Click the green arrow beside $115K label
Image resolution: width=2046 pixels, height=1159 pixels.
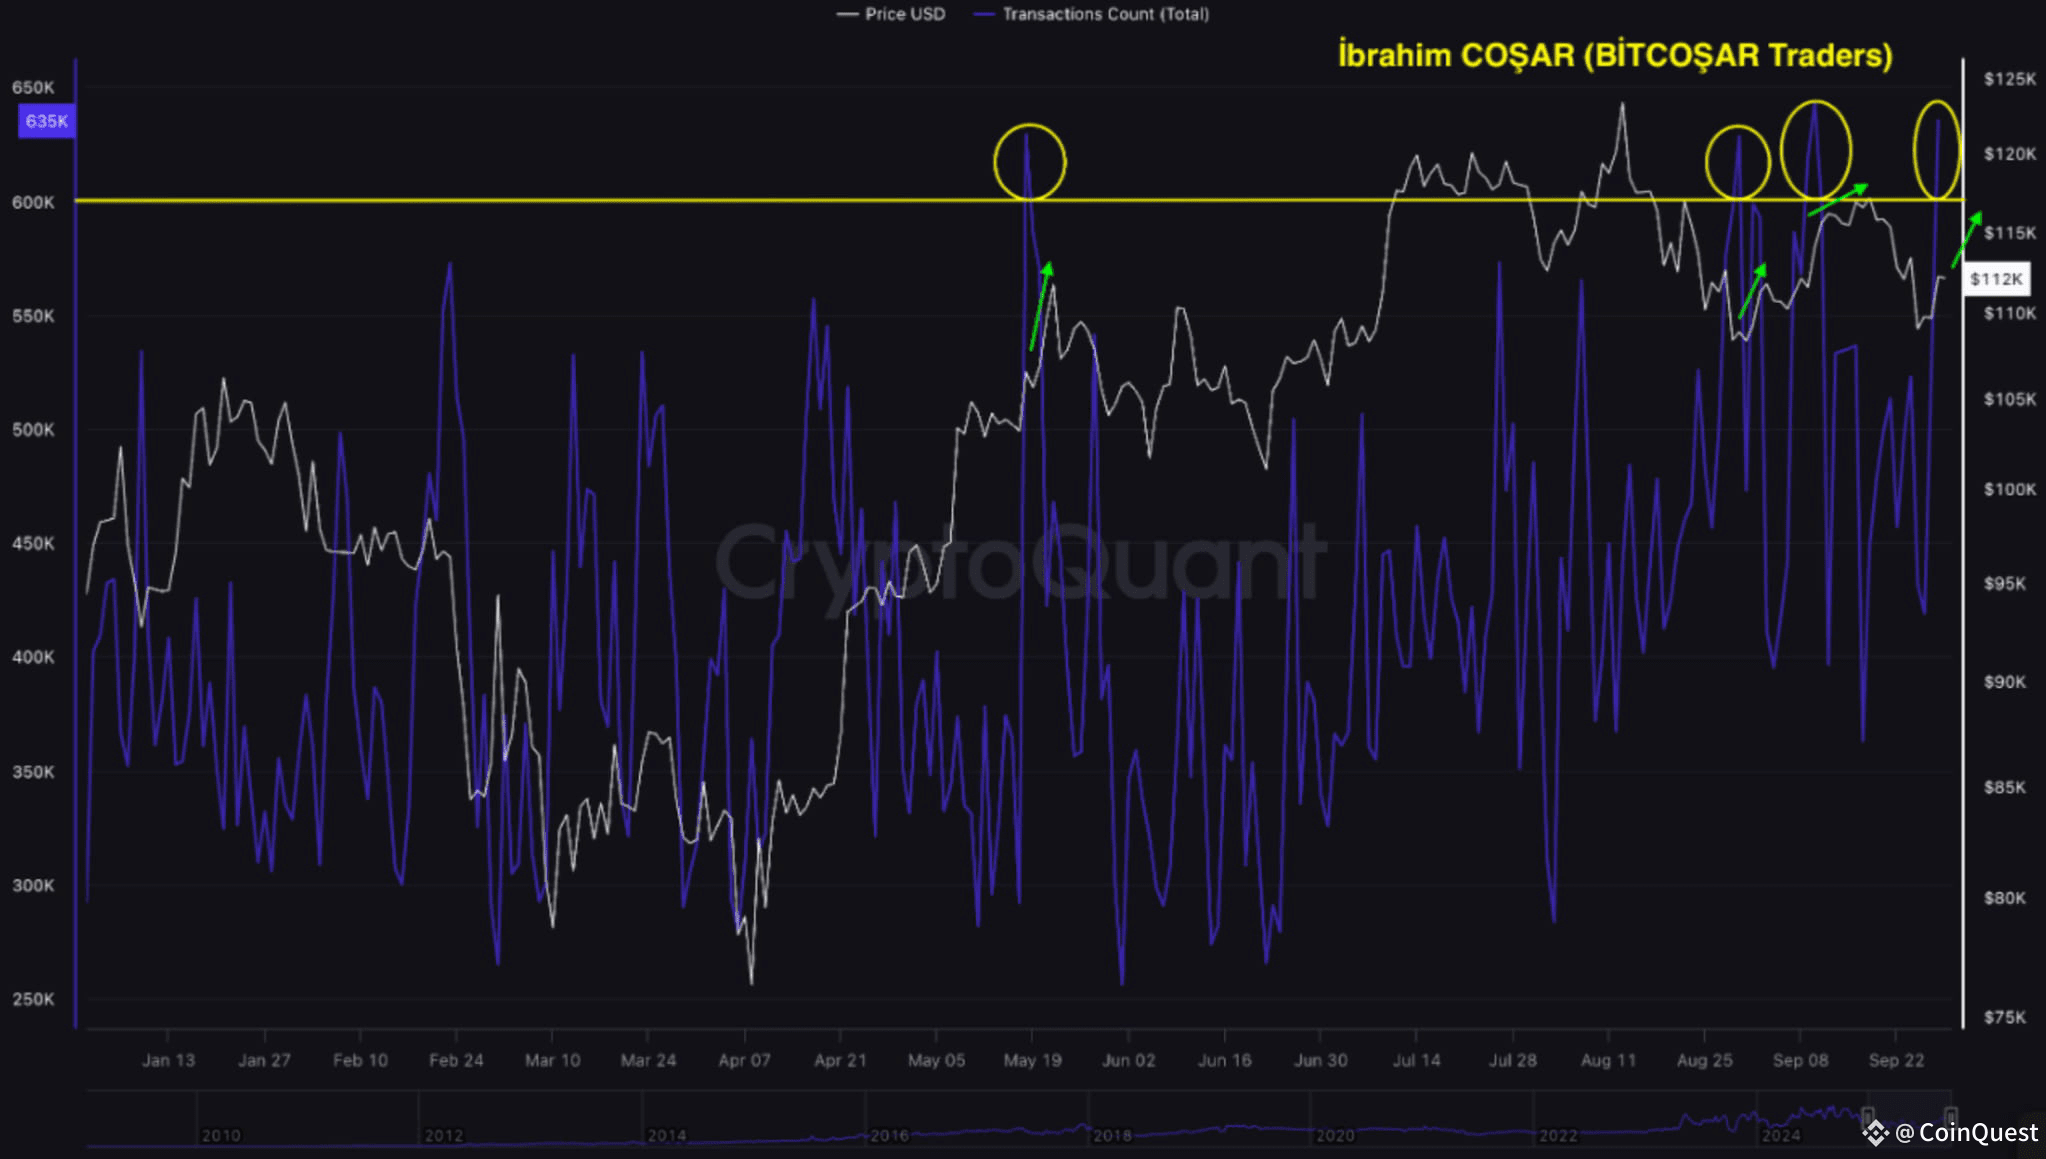[1967, 239]
